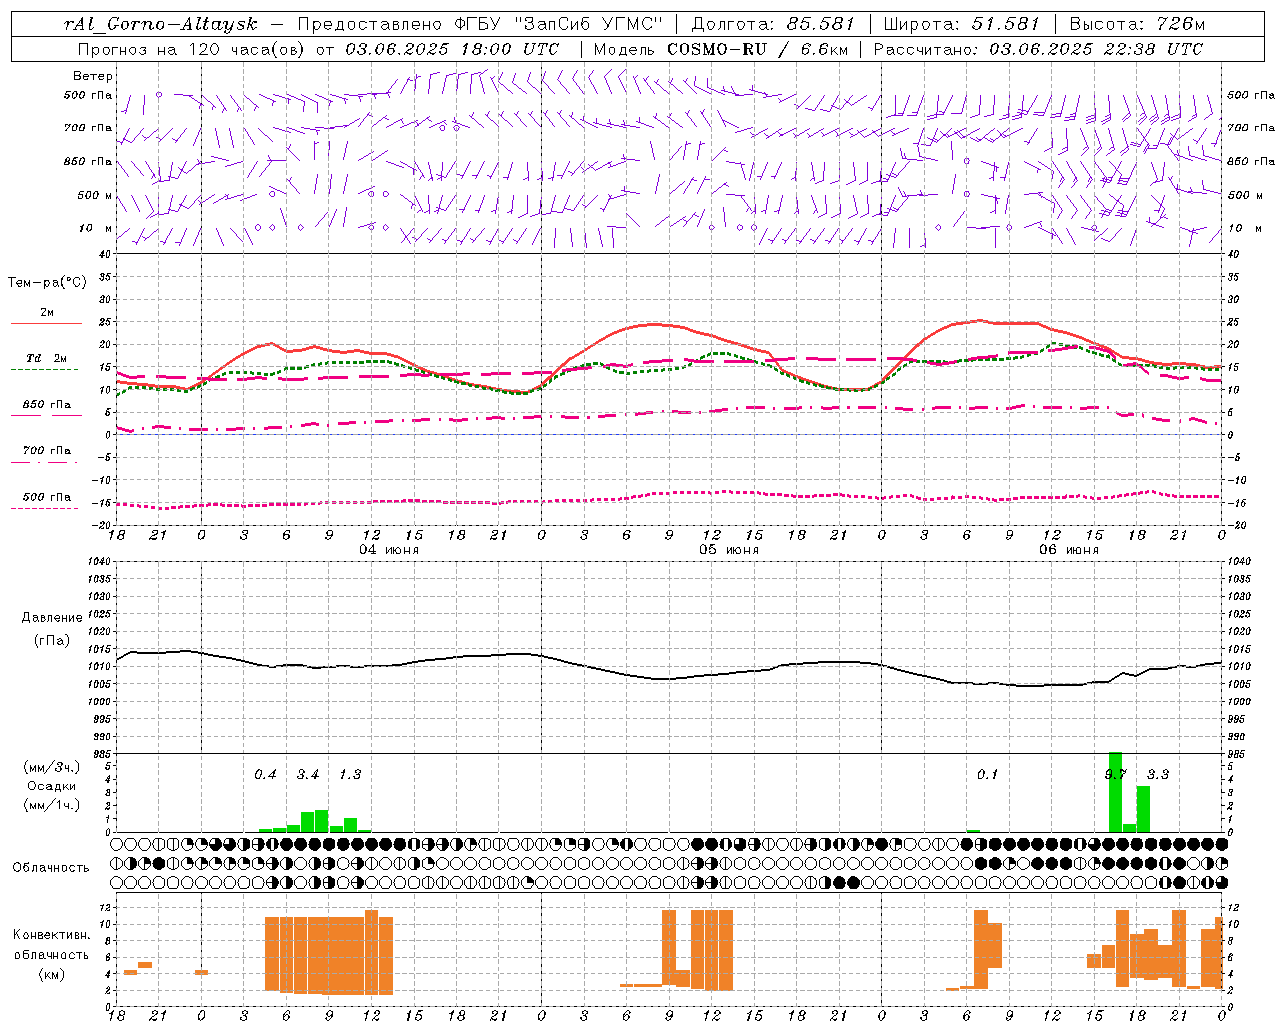Click the 04 июня date label
Image resolution: width=1280 pixels, height=1024 pixels.
(389, 550)
